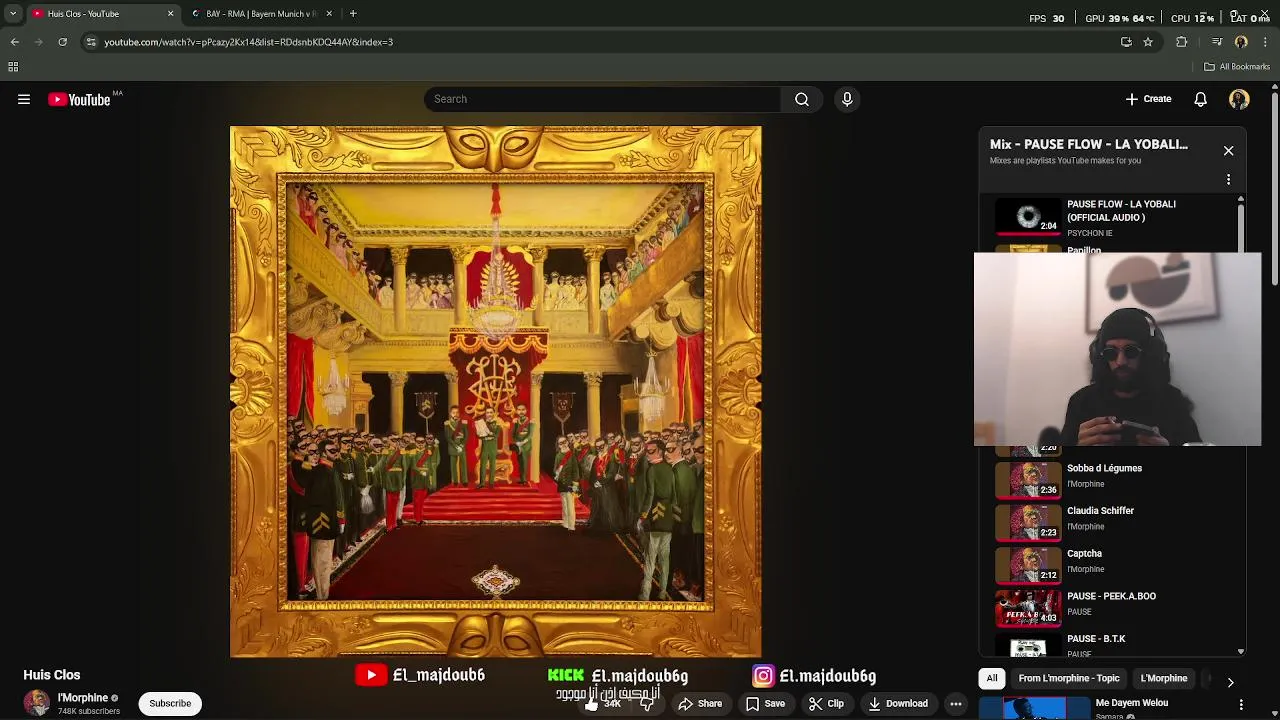Open the Mix playlist options menu
The height and width of the screenshot is (720, 1280).
1228,180
